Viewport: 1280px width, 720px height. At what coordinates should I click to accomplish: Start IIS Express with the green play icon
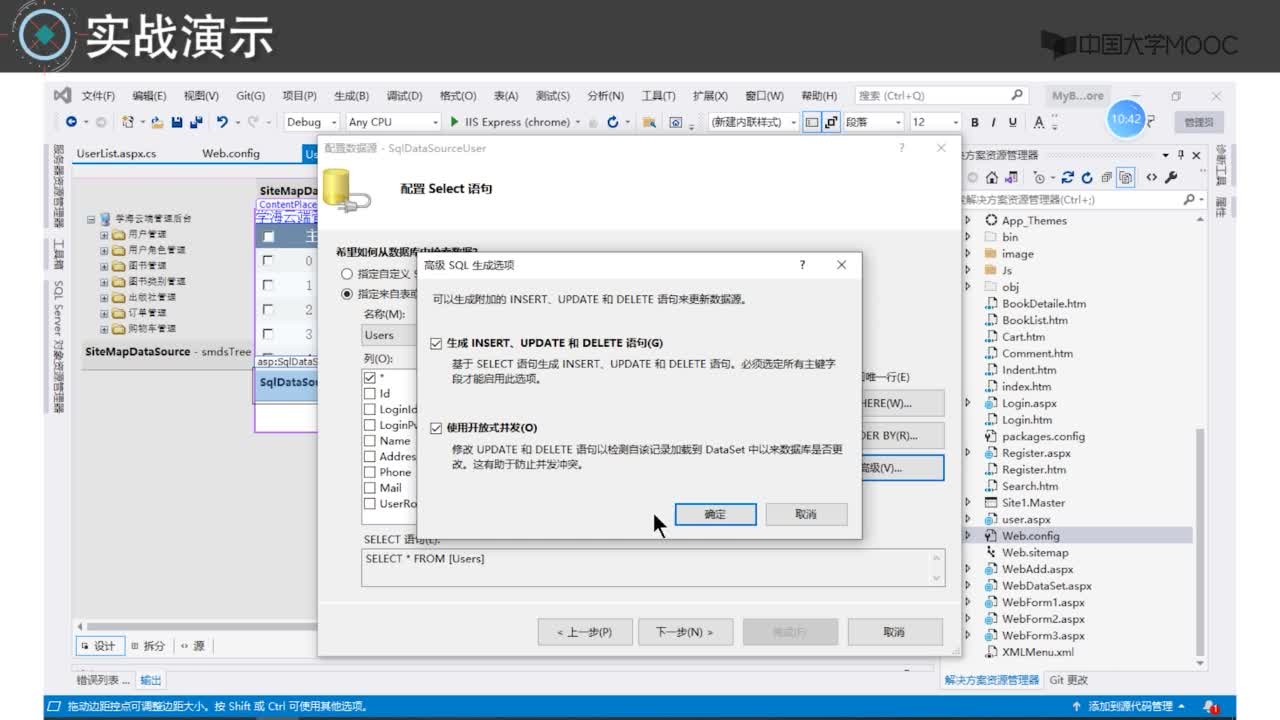(x=454, y=122)
